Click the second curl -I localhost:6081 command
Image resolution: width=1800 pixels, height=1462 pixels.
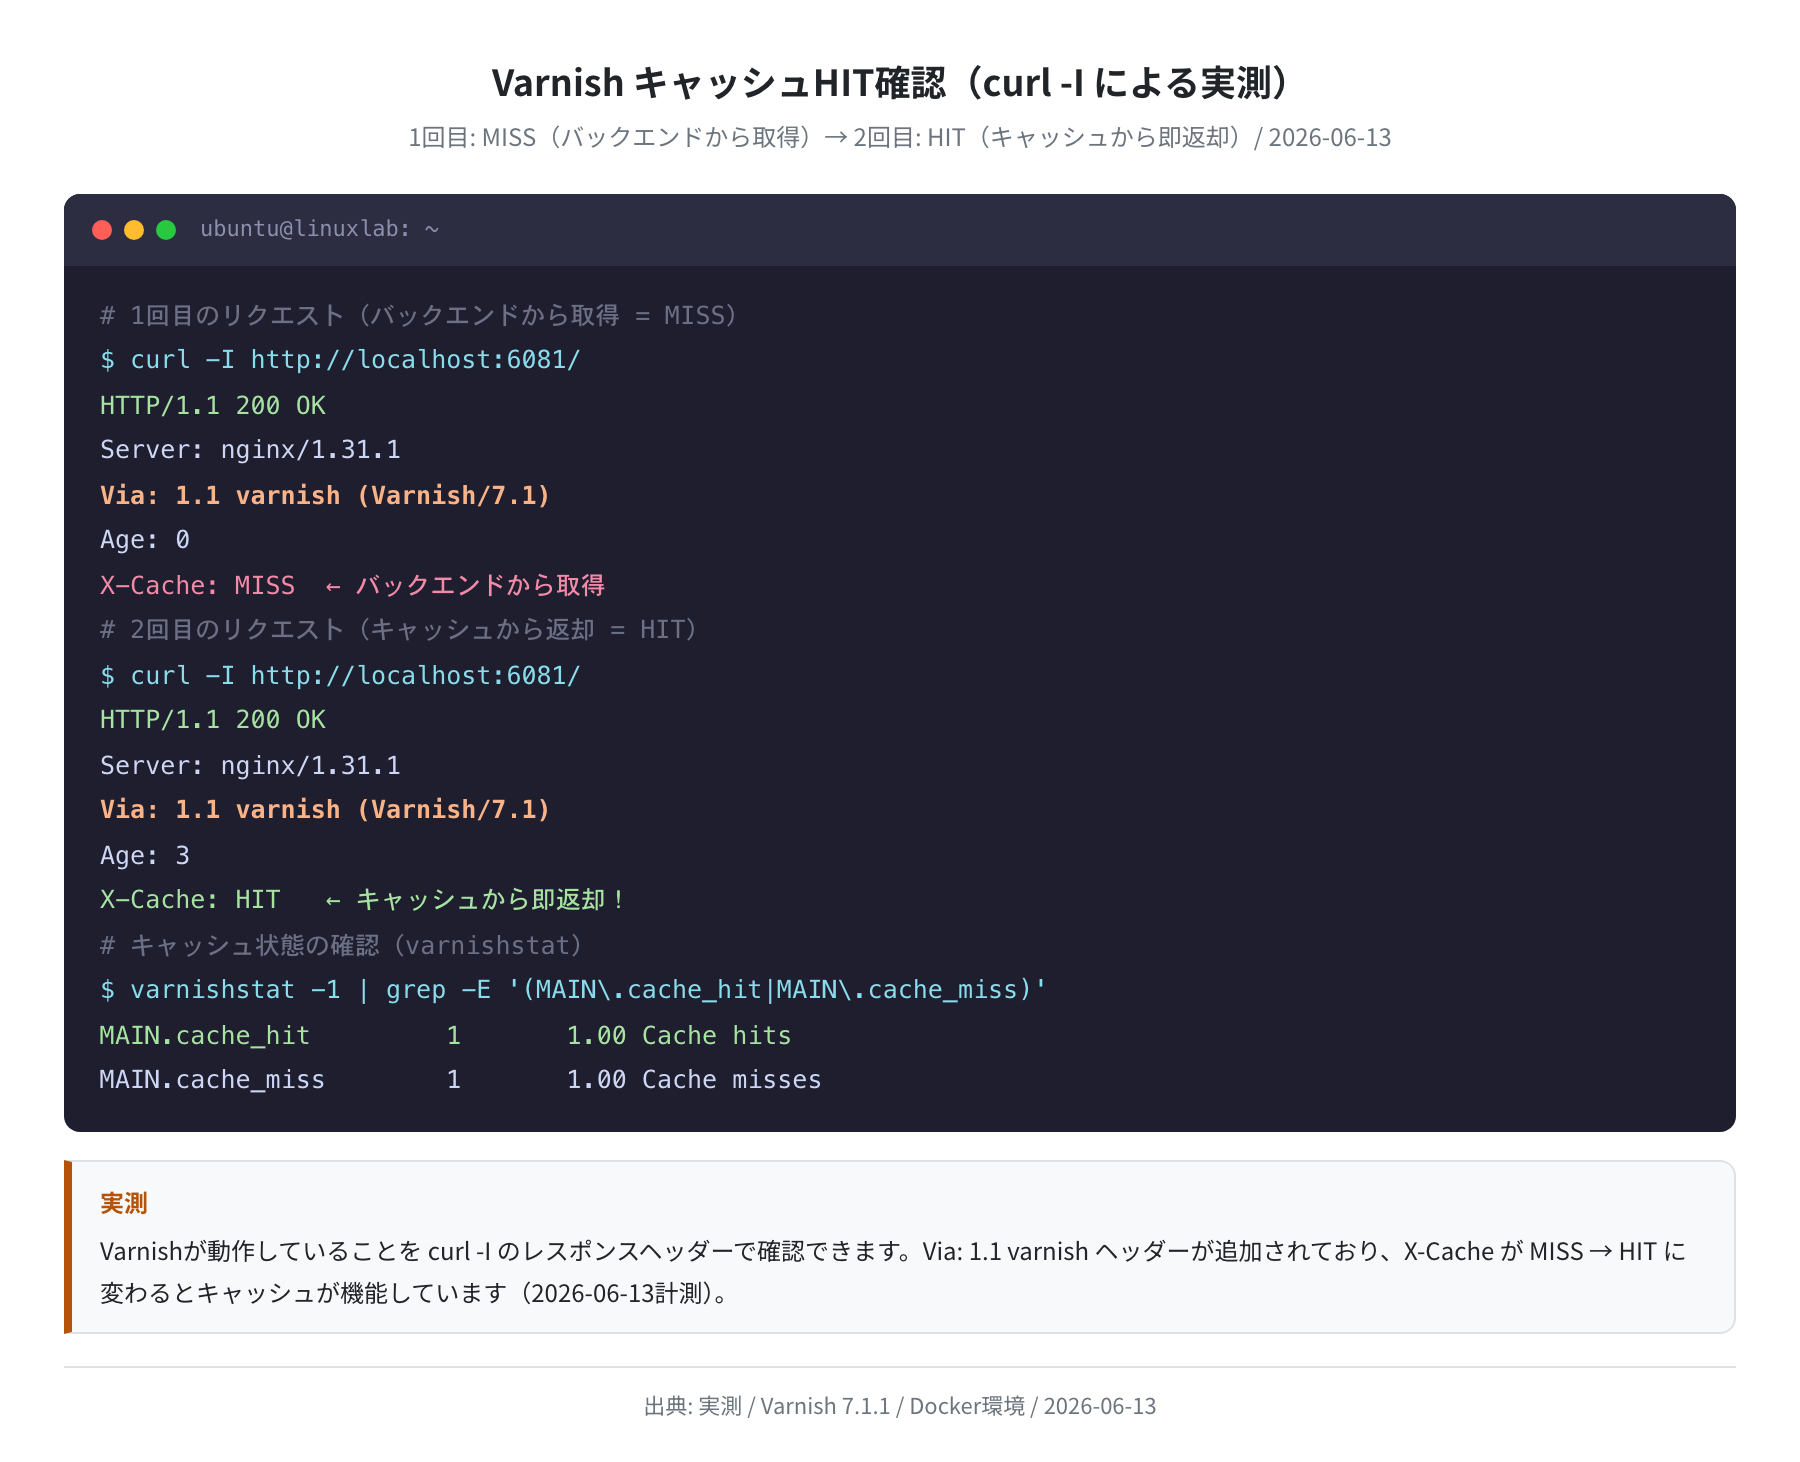pyautogui.click(x=340, y=675)
